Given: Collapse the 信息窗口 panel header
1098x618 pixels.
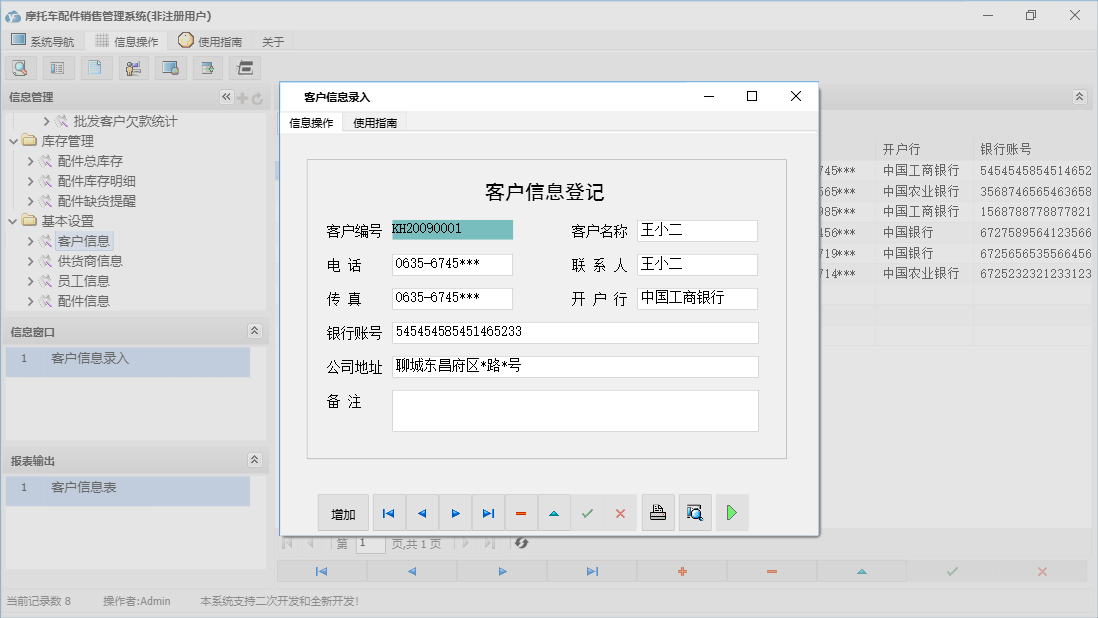Looking at the screenshot, I should point(256,329).
